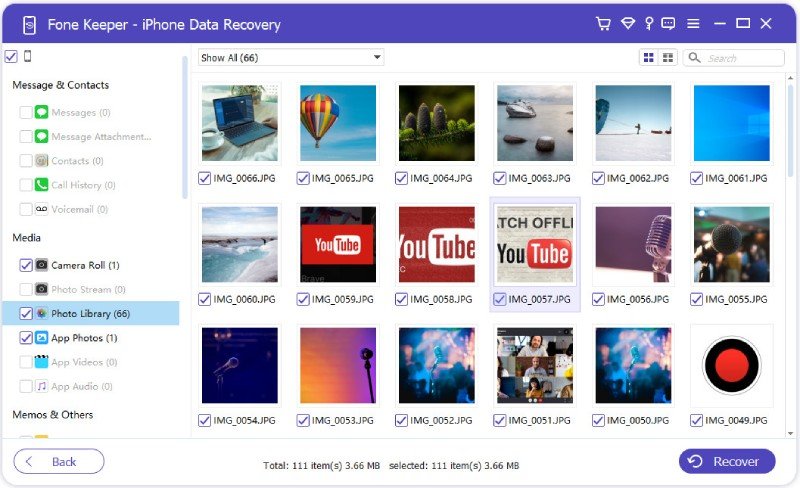Switch to large thumbnail grid view

(649, 58)
